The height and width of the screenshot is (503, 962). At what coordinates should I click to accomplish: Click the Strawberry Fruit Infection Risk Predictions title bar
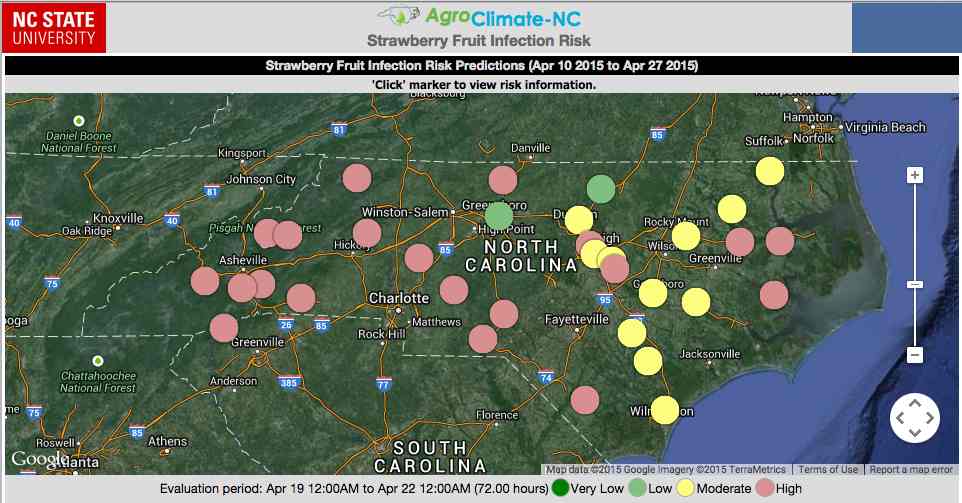coord(482,66)
